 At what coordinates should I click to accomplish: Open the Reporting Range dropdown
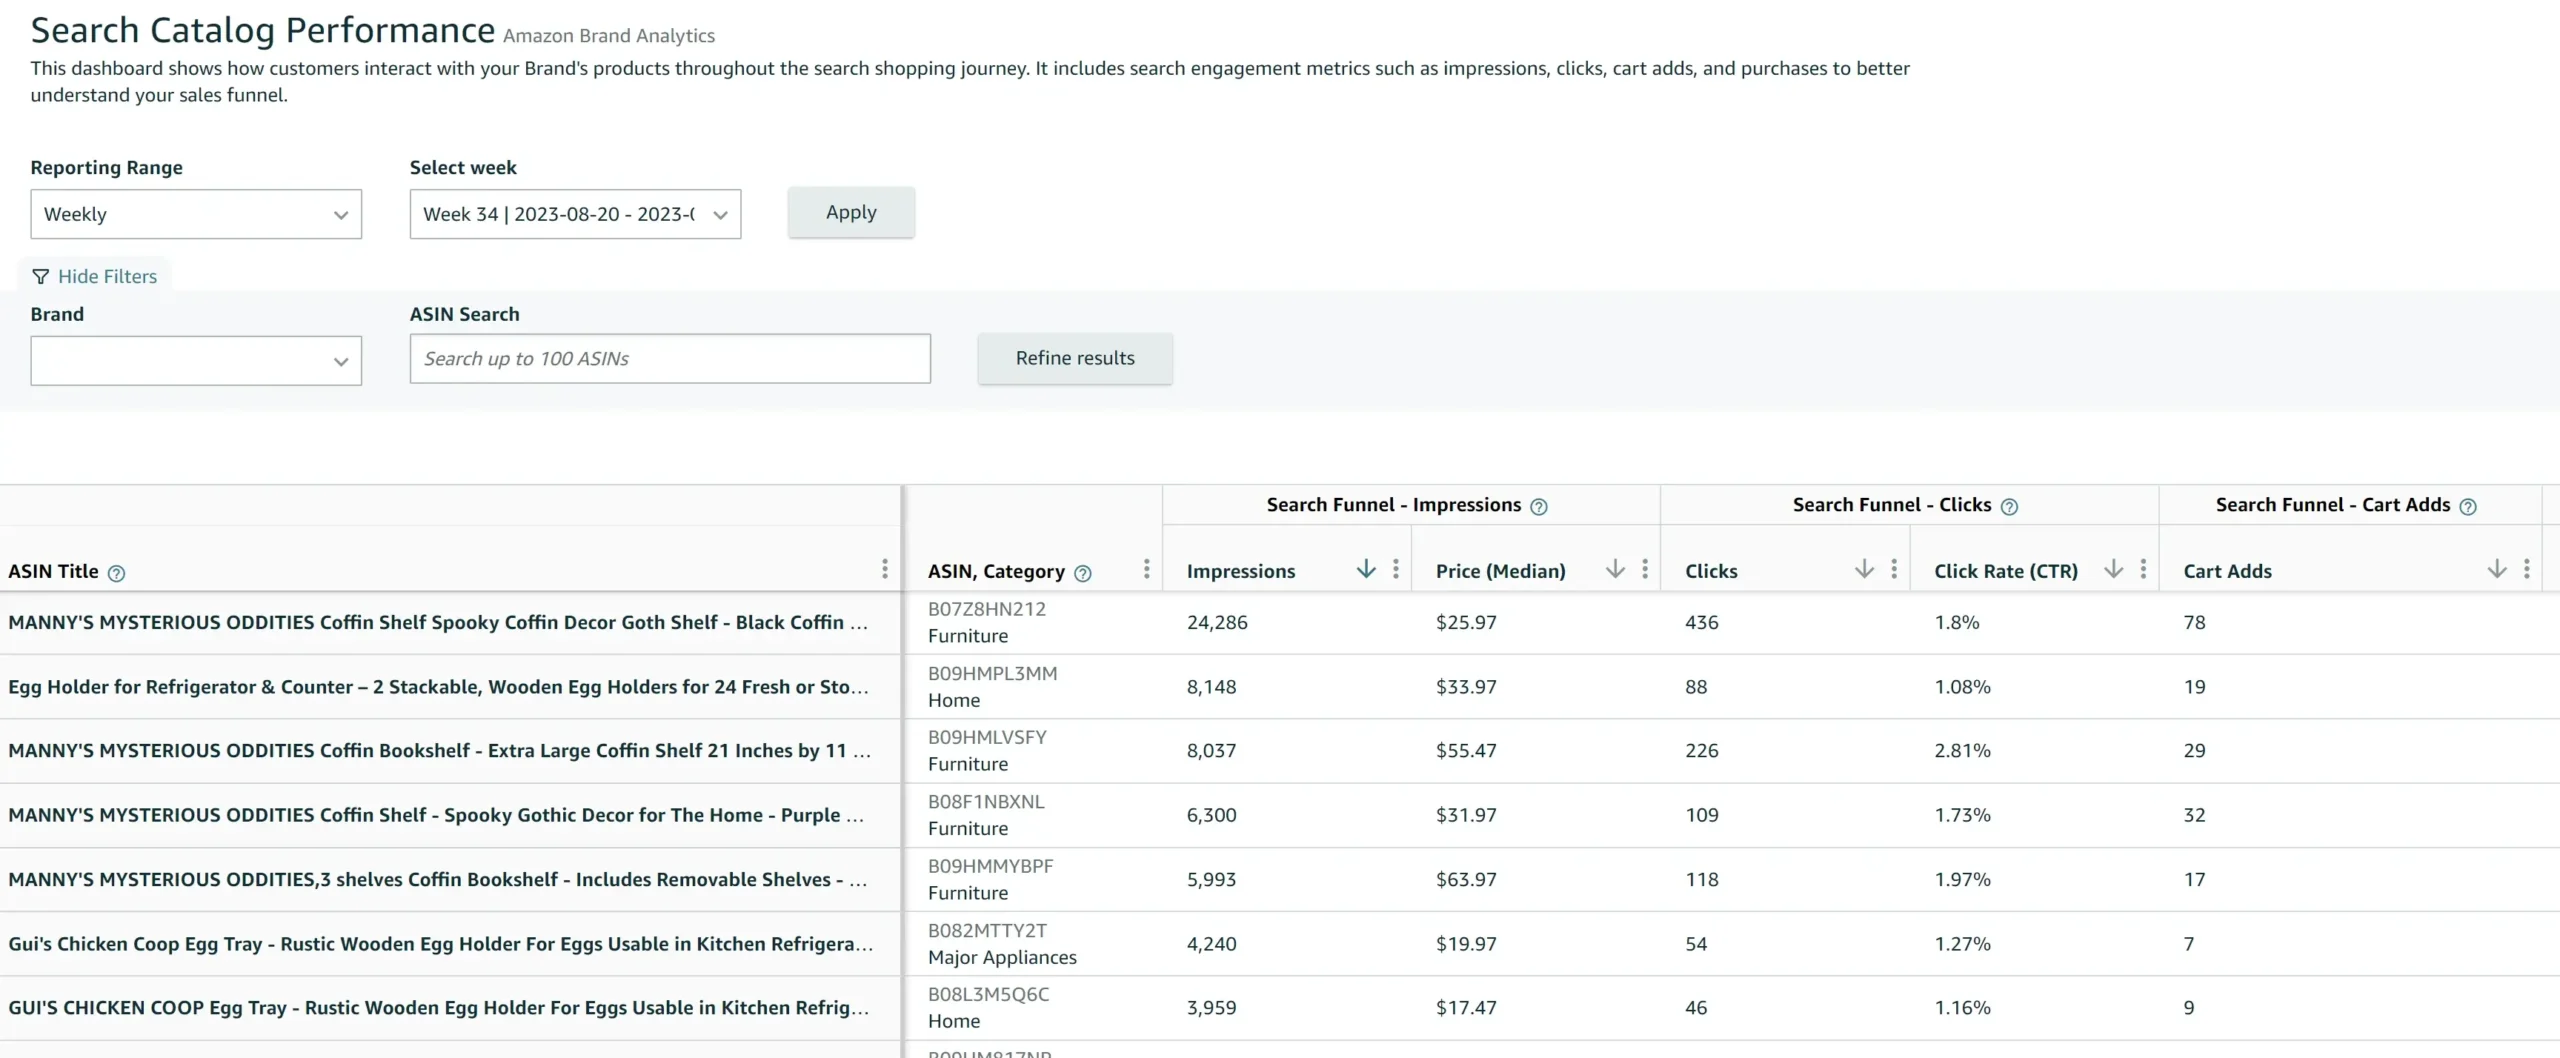click(196, 214)
